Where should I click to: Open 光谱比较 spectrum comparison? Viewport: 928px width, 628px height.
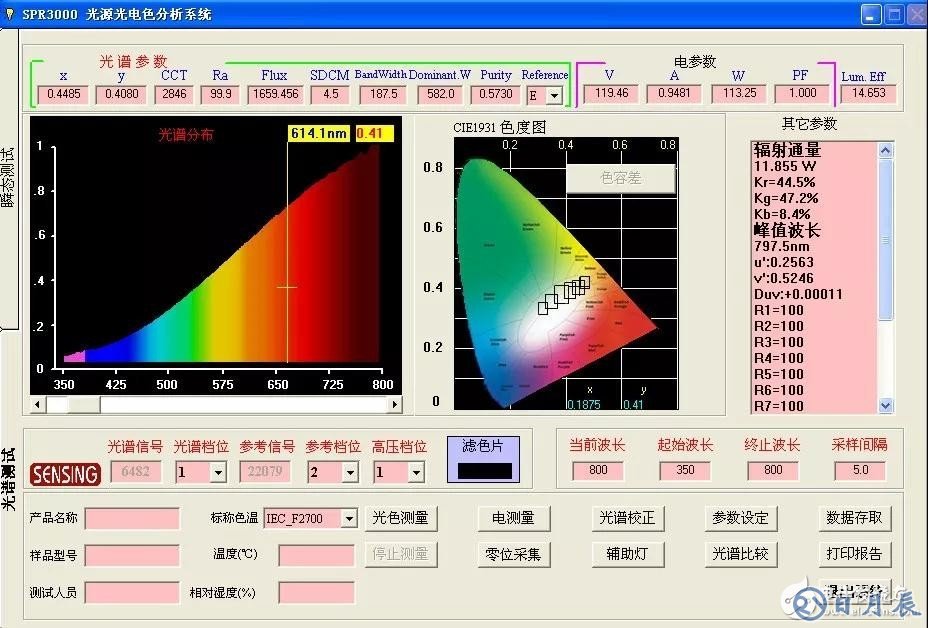tap(741, 555)
